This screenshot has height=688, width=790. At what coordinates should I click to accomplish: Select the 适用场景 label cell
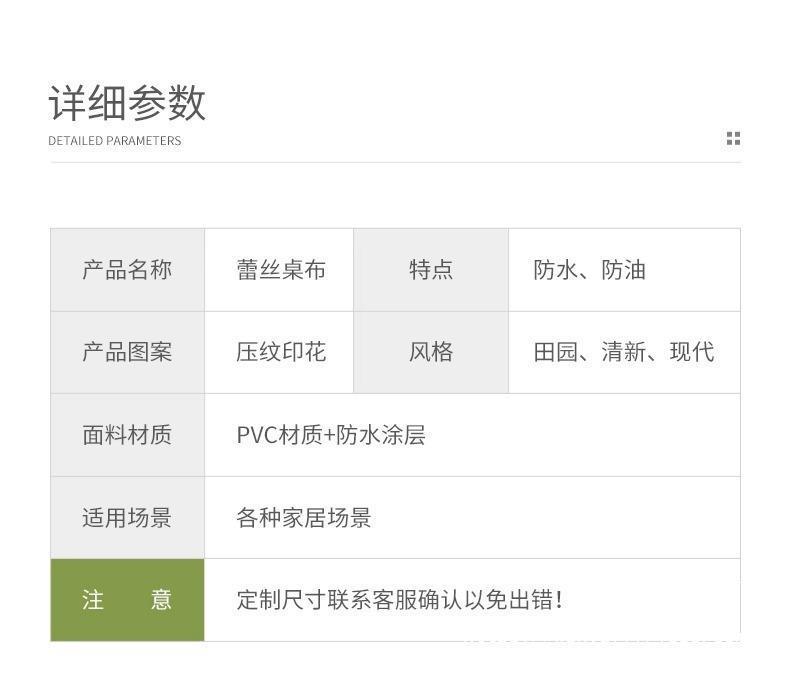[x=127, y=518]
